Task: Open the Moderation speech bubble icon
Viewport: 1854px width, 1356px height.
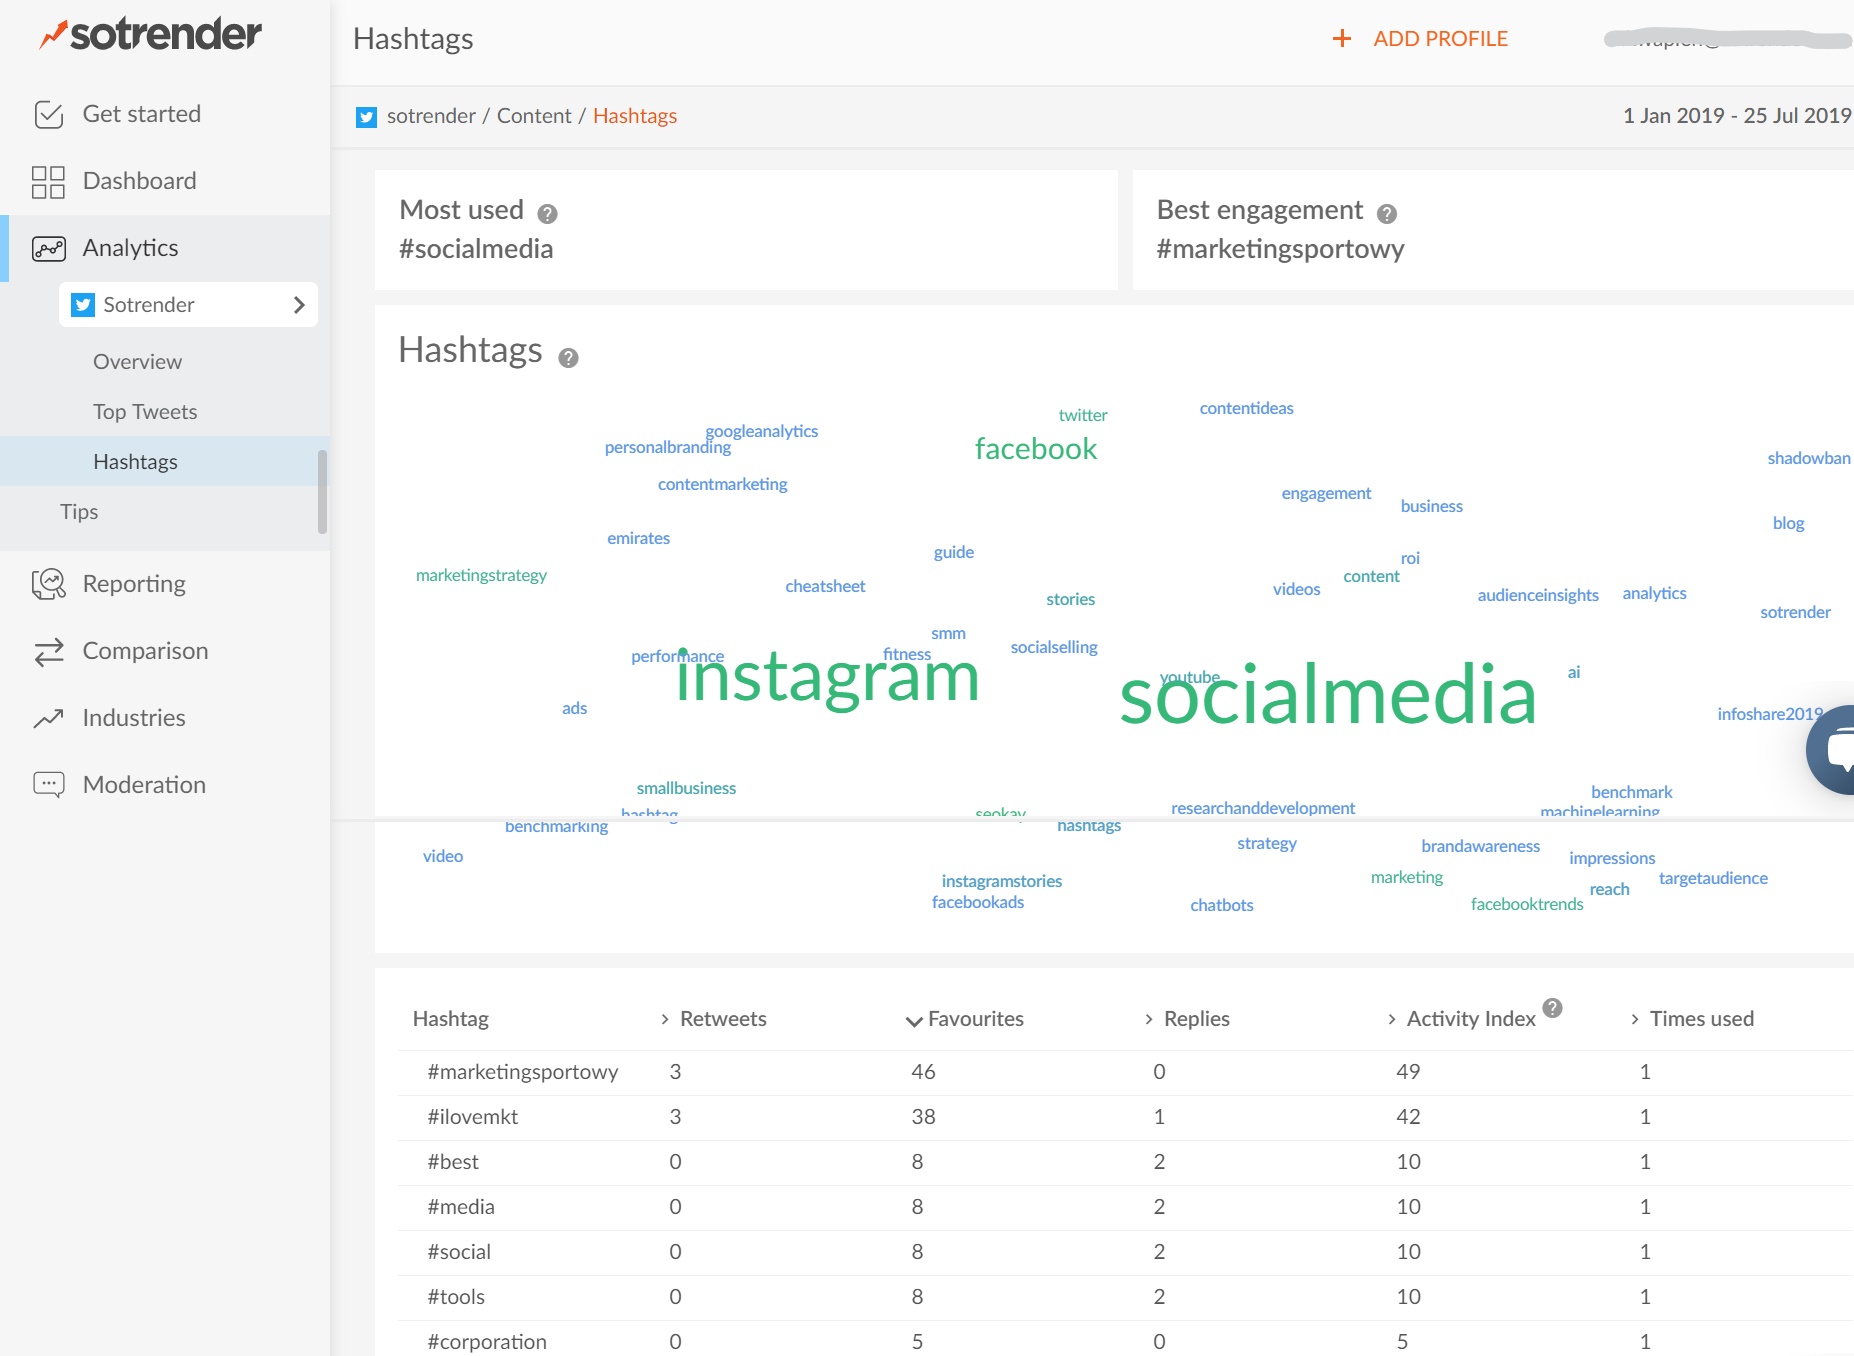Action: pyautogui.click(x=48, y=784)
